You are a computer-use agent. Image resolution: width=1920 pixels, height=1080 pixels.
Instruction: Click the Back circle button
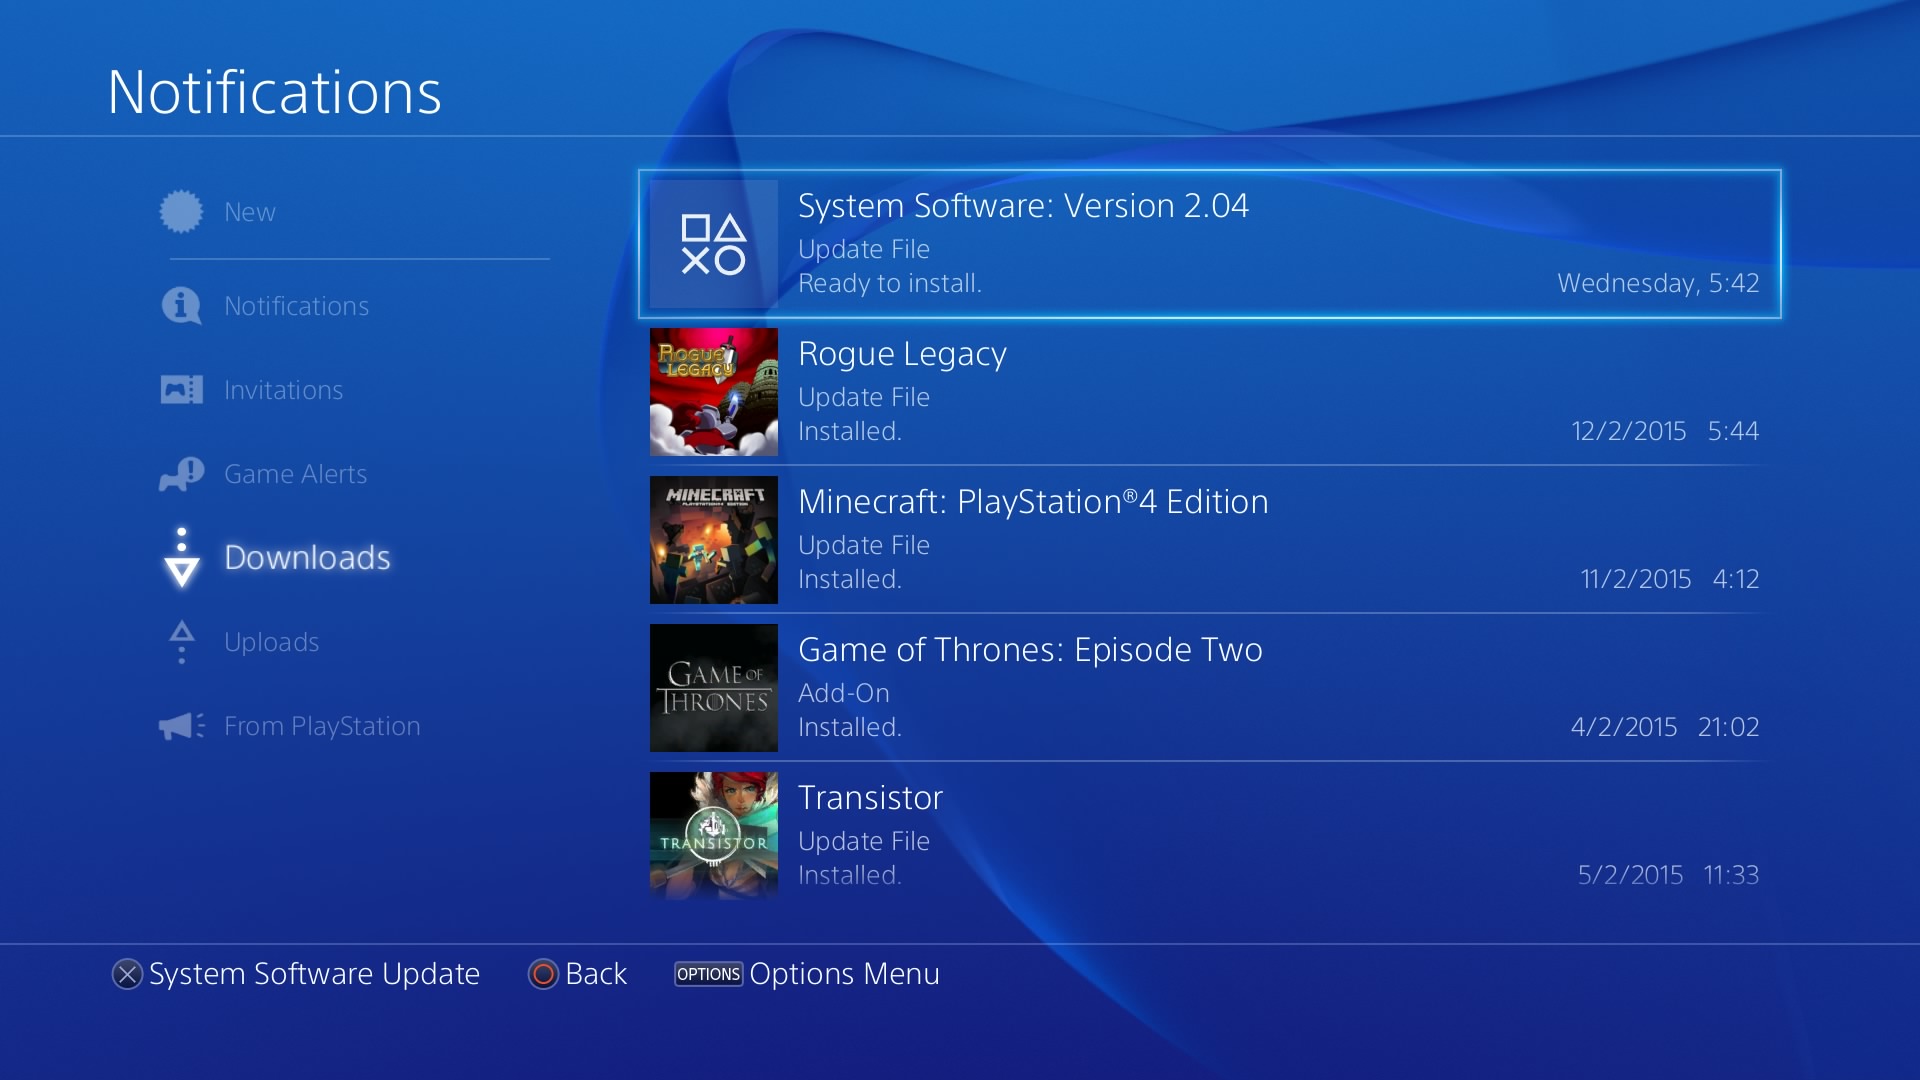point(543,974)
